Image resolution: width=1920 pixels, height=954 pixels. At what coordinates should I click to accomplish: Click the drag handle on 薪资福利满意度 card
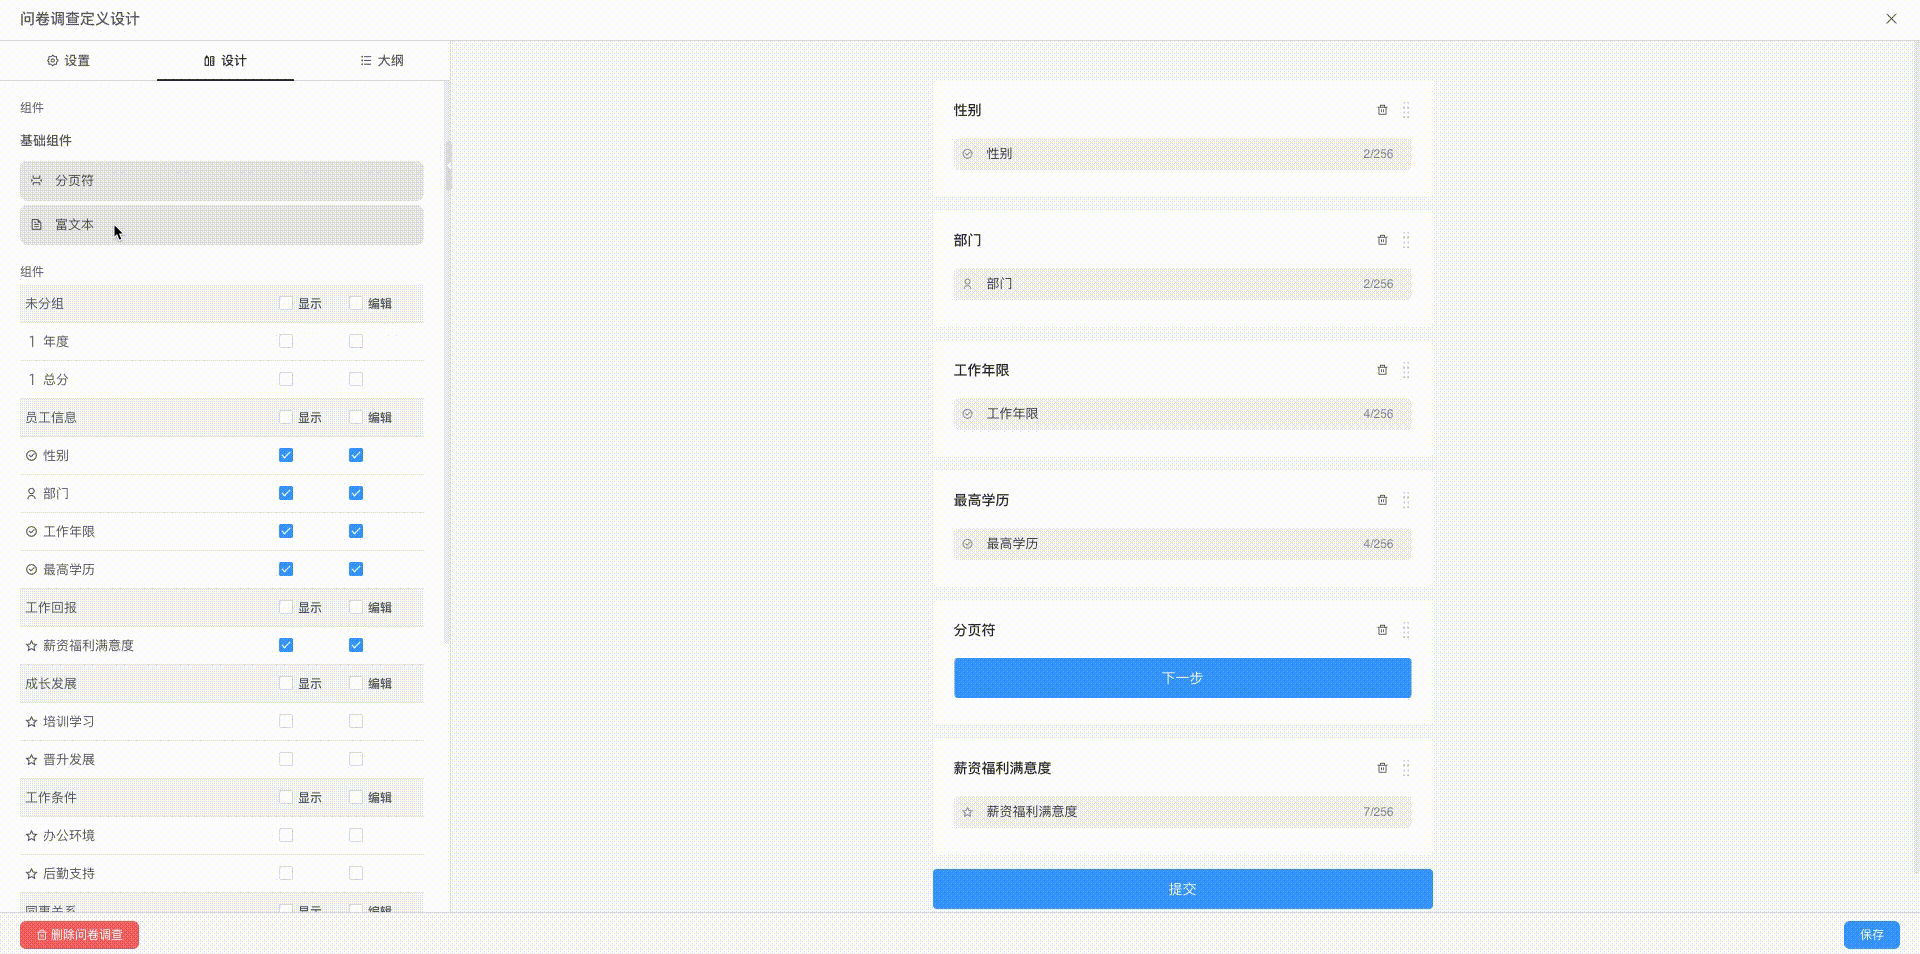pos(1406,768)
